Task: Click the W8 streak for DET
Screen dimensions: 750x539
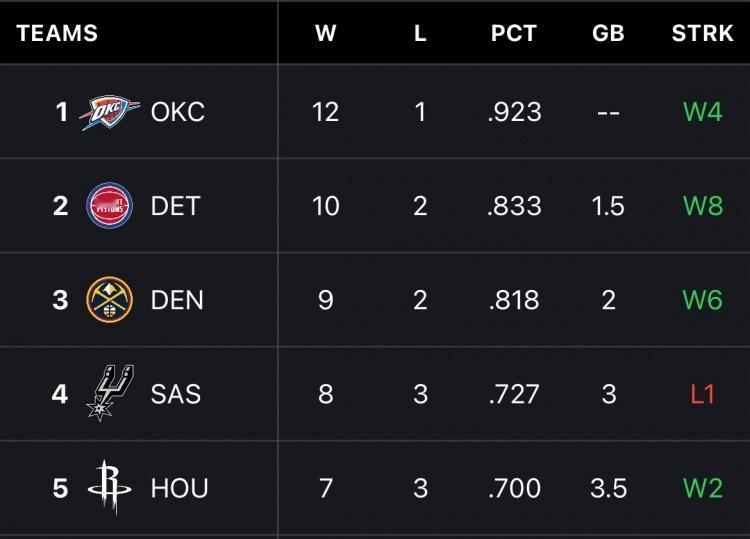Action: pos(702,206)
